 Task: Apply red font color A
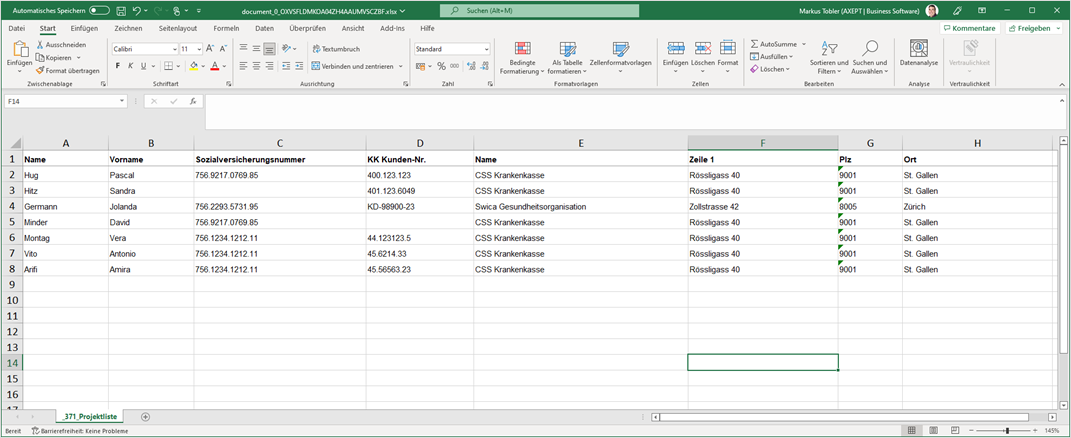(x=214, y=66)
